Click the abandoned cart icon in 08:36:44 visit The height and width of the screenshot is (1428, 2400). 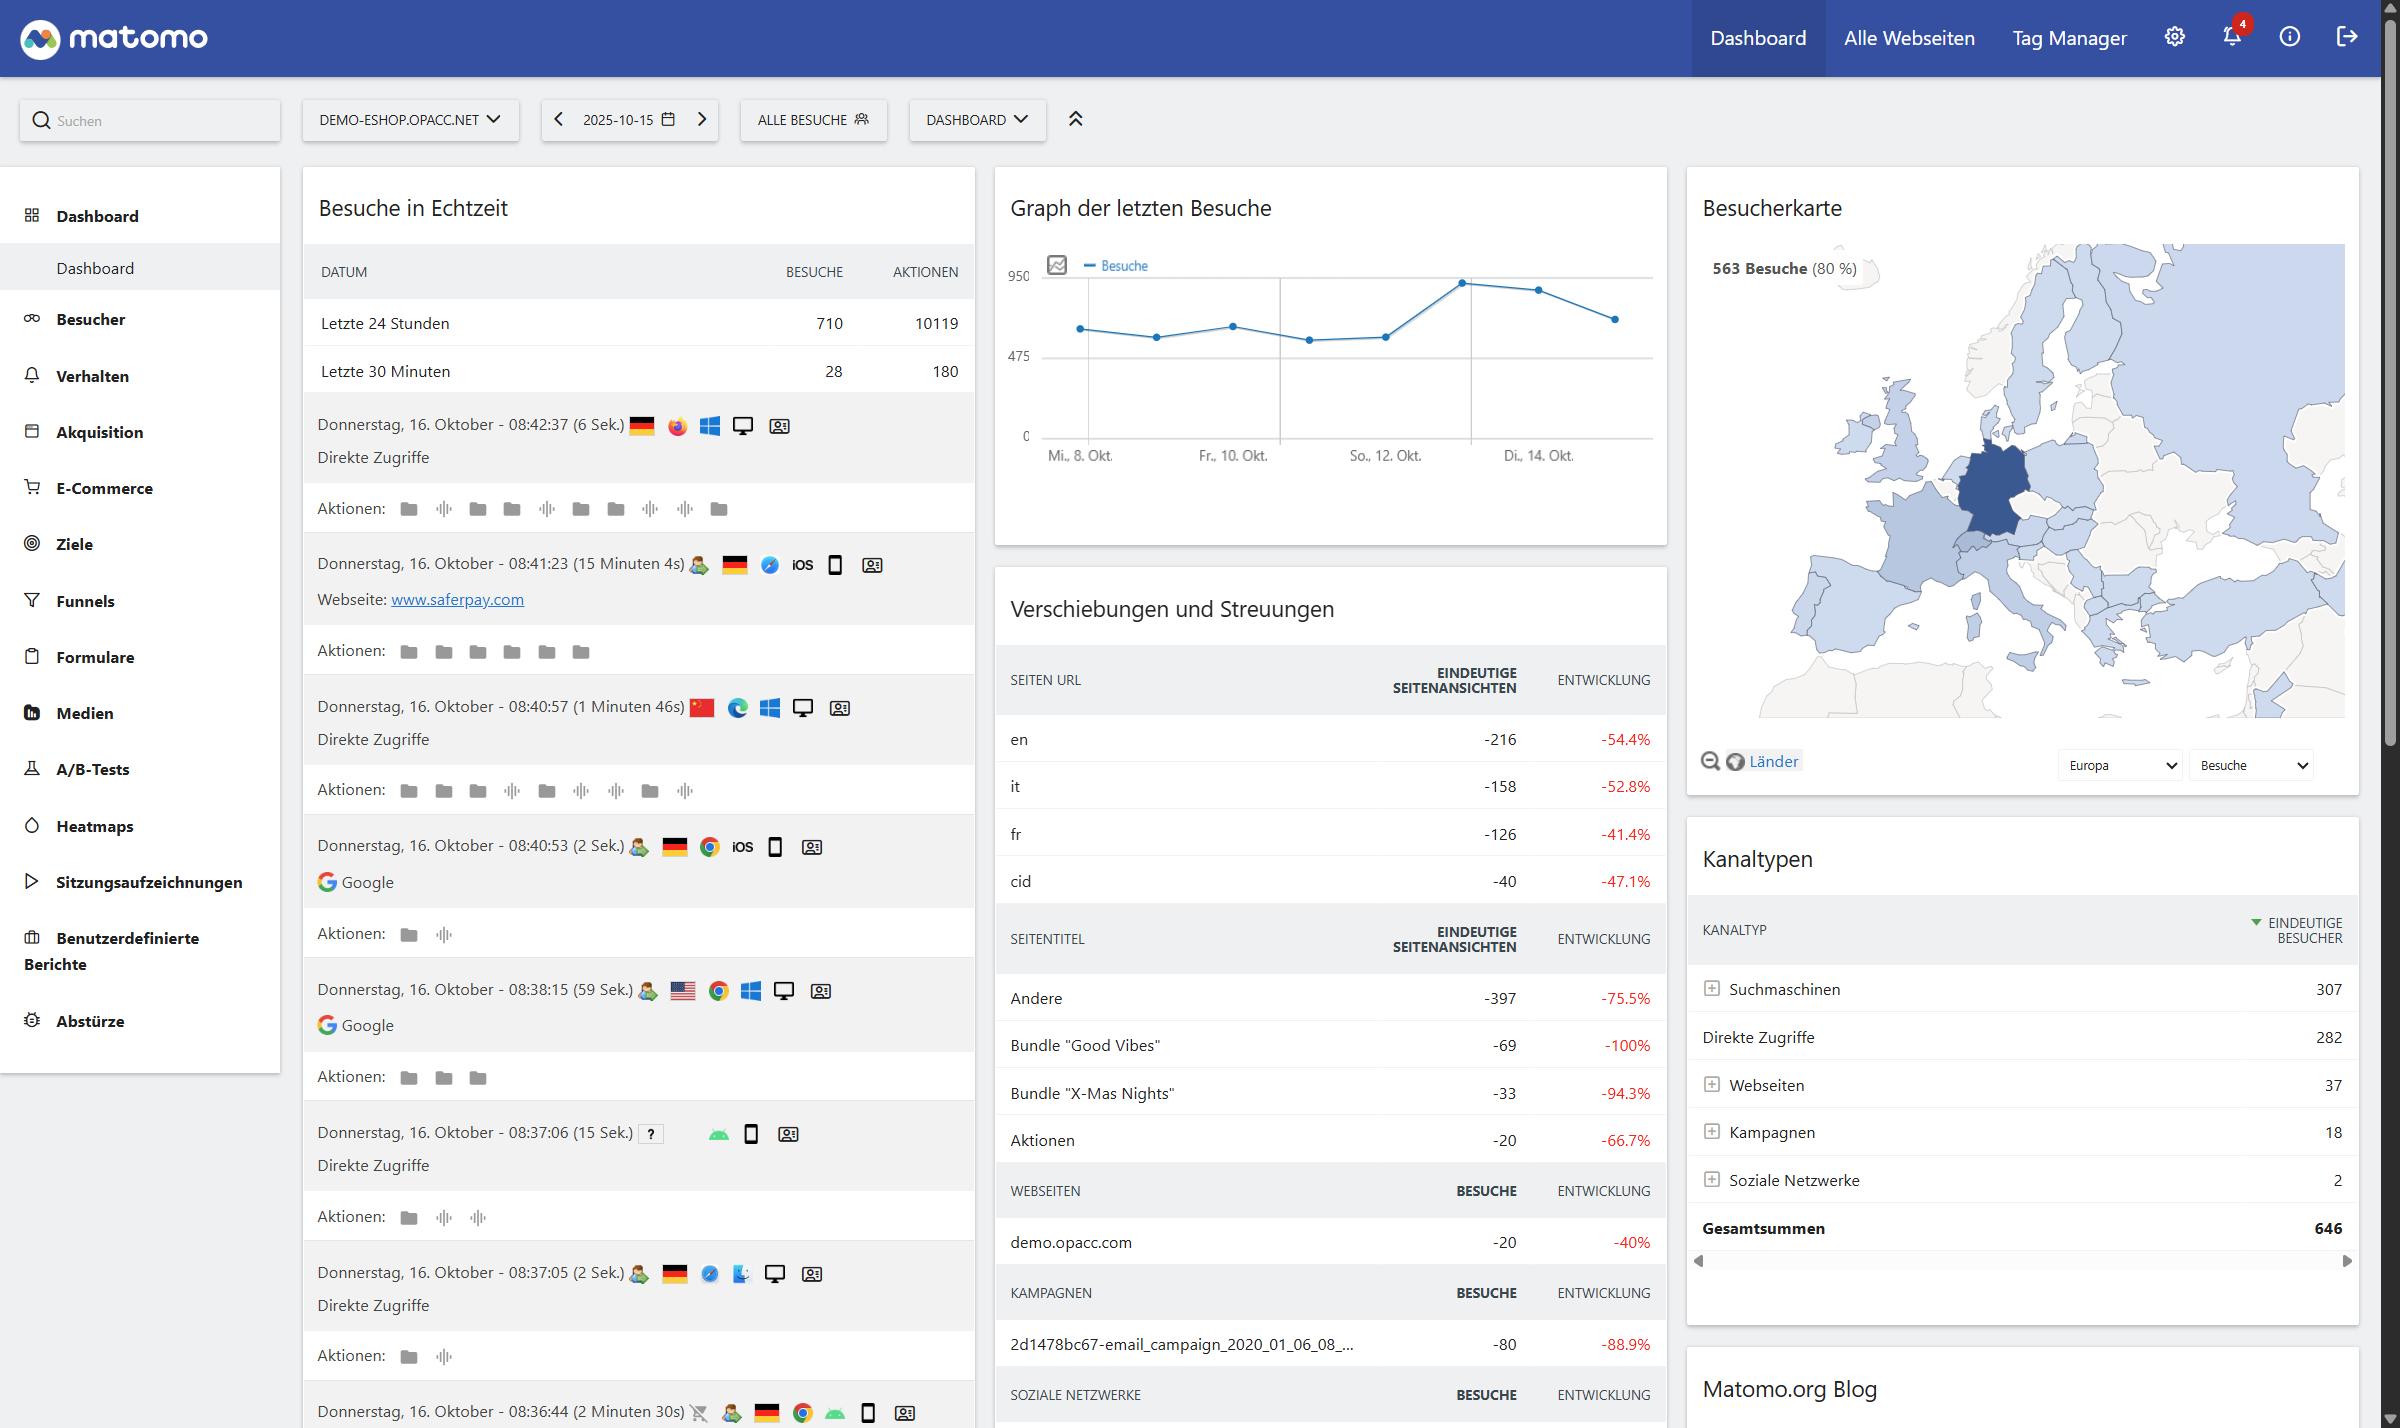point(699,1413)
